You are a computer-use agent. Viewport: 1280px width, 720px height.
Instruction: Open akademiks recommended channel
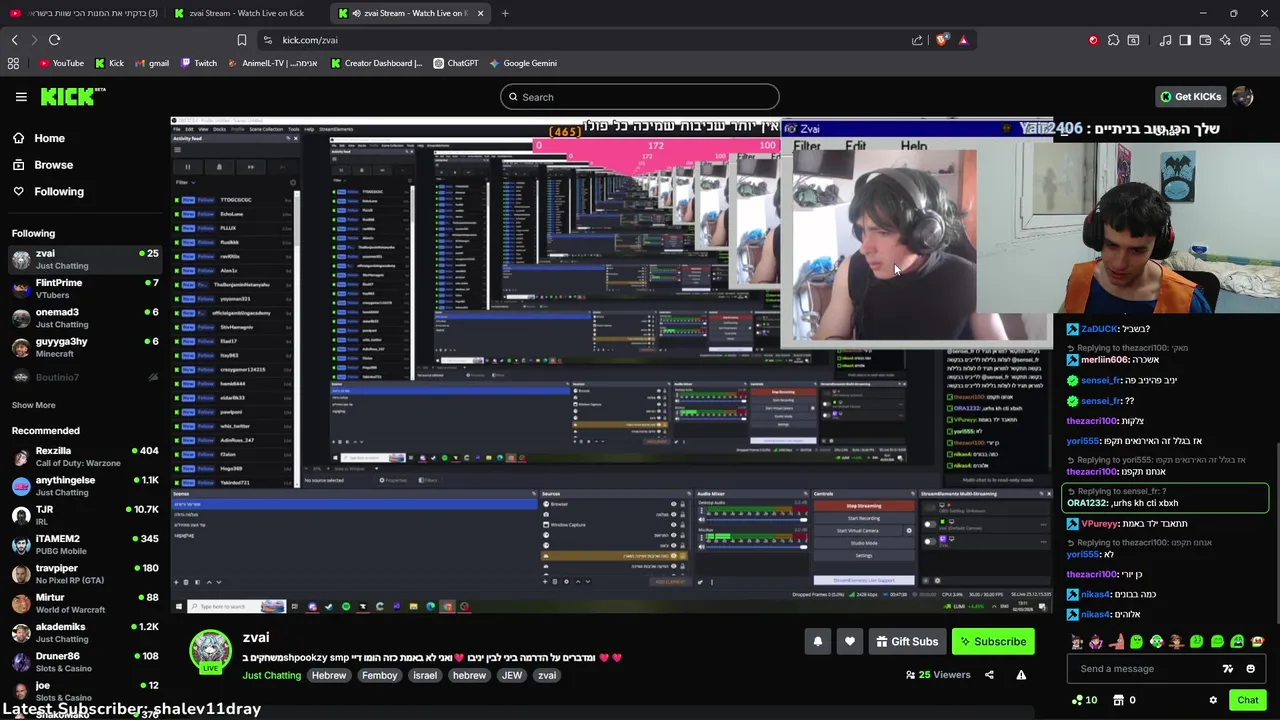click(x=85, y=632)
